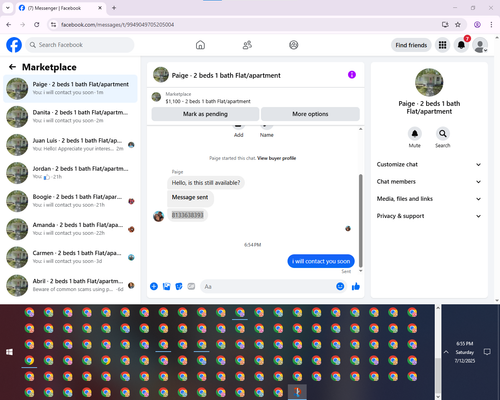Viewport: 500px width, 400px height.
Task: Open the Abril conversation
Action: [x=70, y=285]
